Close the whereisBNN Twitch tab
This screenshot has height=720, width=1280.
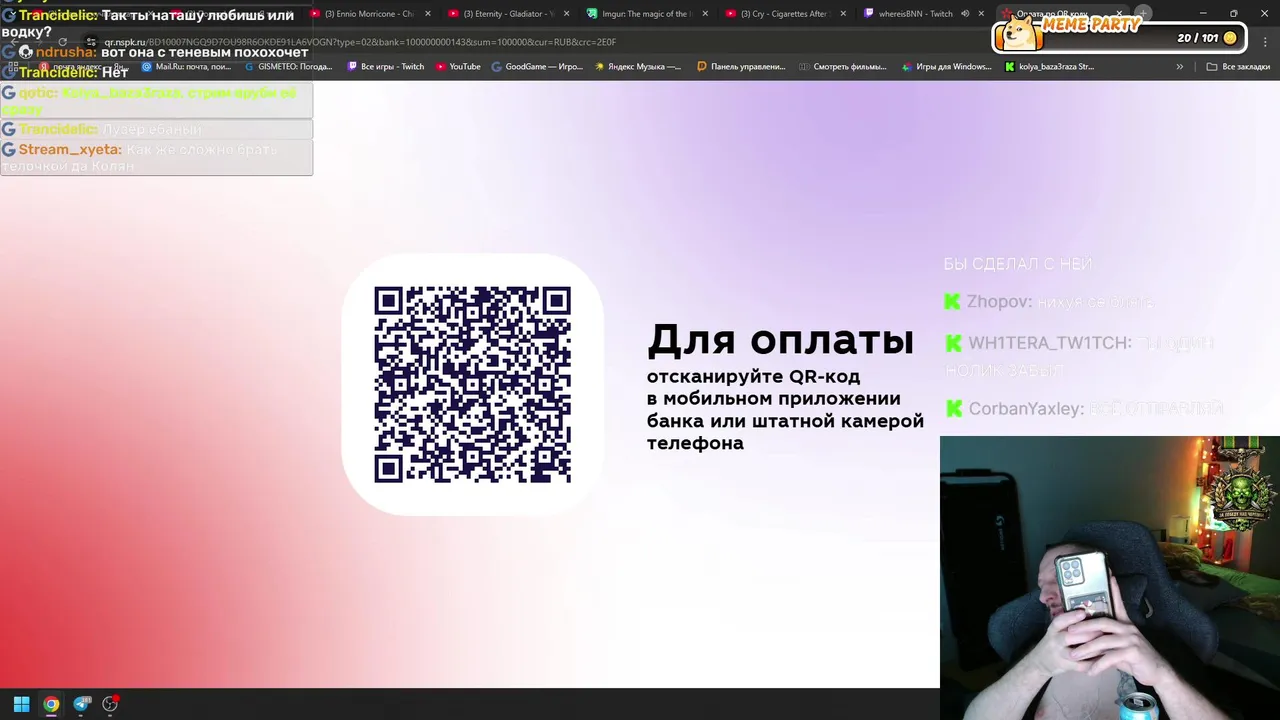tap(981, 14)
